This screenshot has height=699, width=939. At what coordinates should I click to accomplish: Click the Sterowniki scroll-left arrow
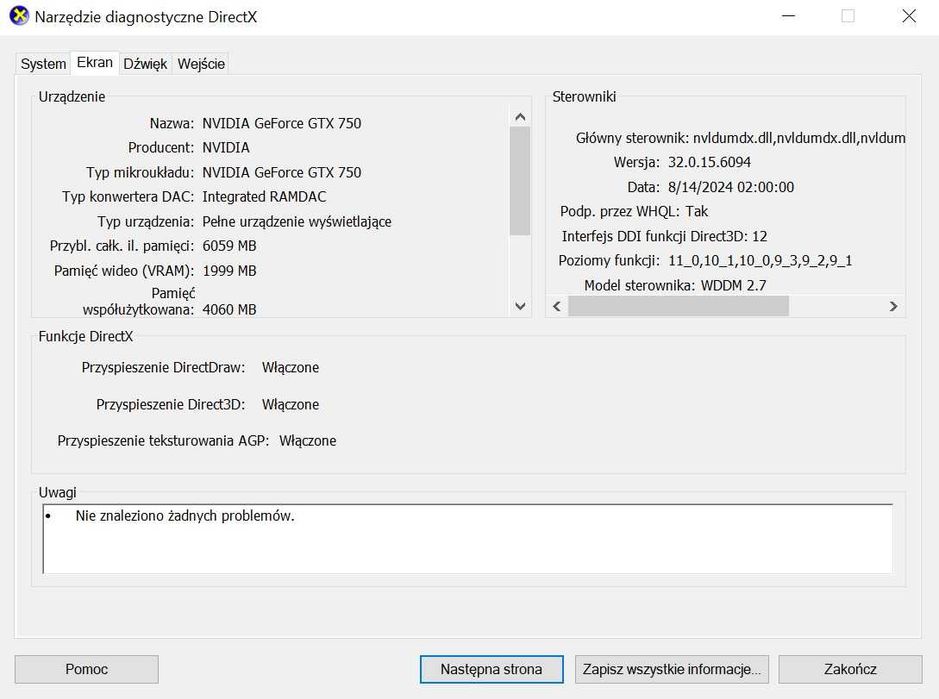tap(557, 307)
